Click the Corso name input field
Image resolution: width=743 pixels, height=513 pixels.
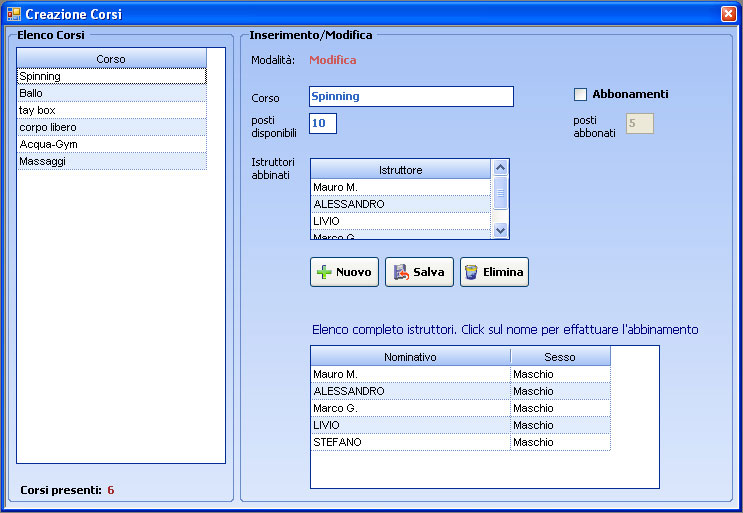411,96
